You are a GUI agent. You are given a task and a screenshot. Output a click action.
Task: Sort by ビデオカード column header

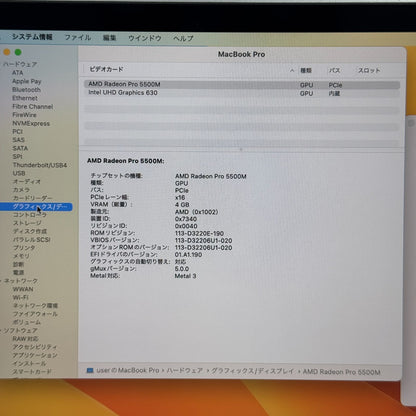[106, 69]
